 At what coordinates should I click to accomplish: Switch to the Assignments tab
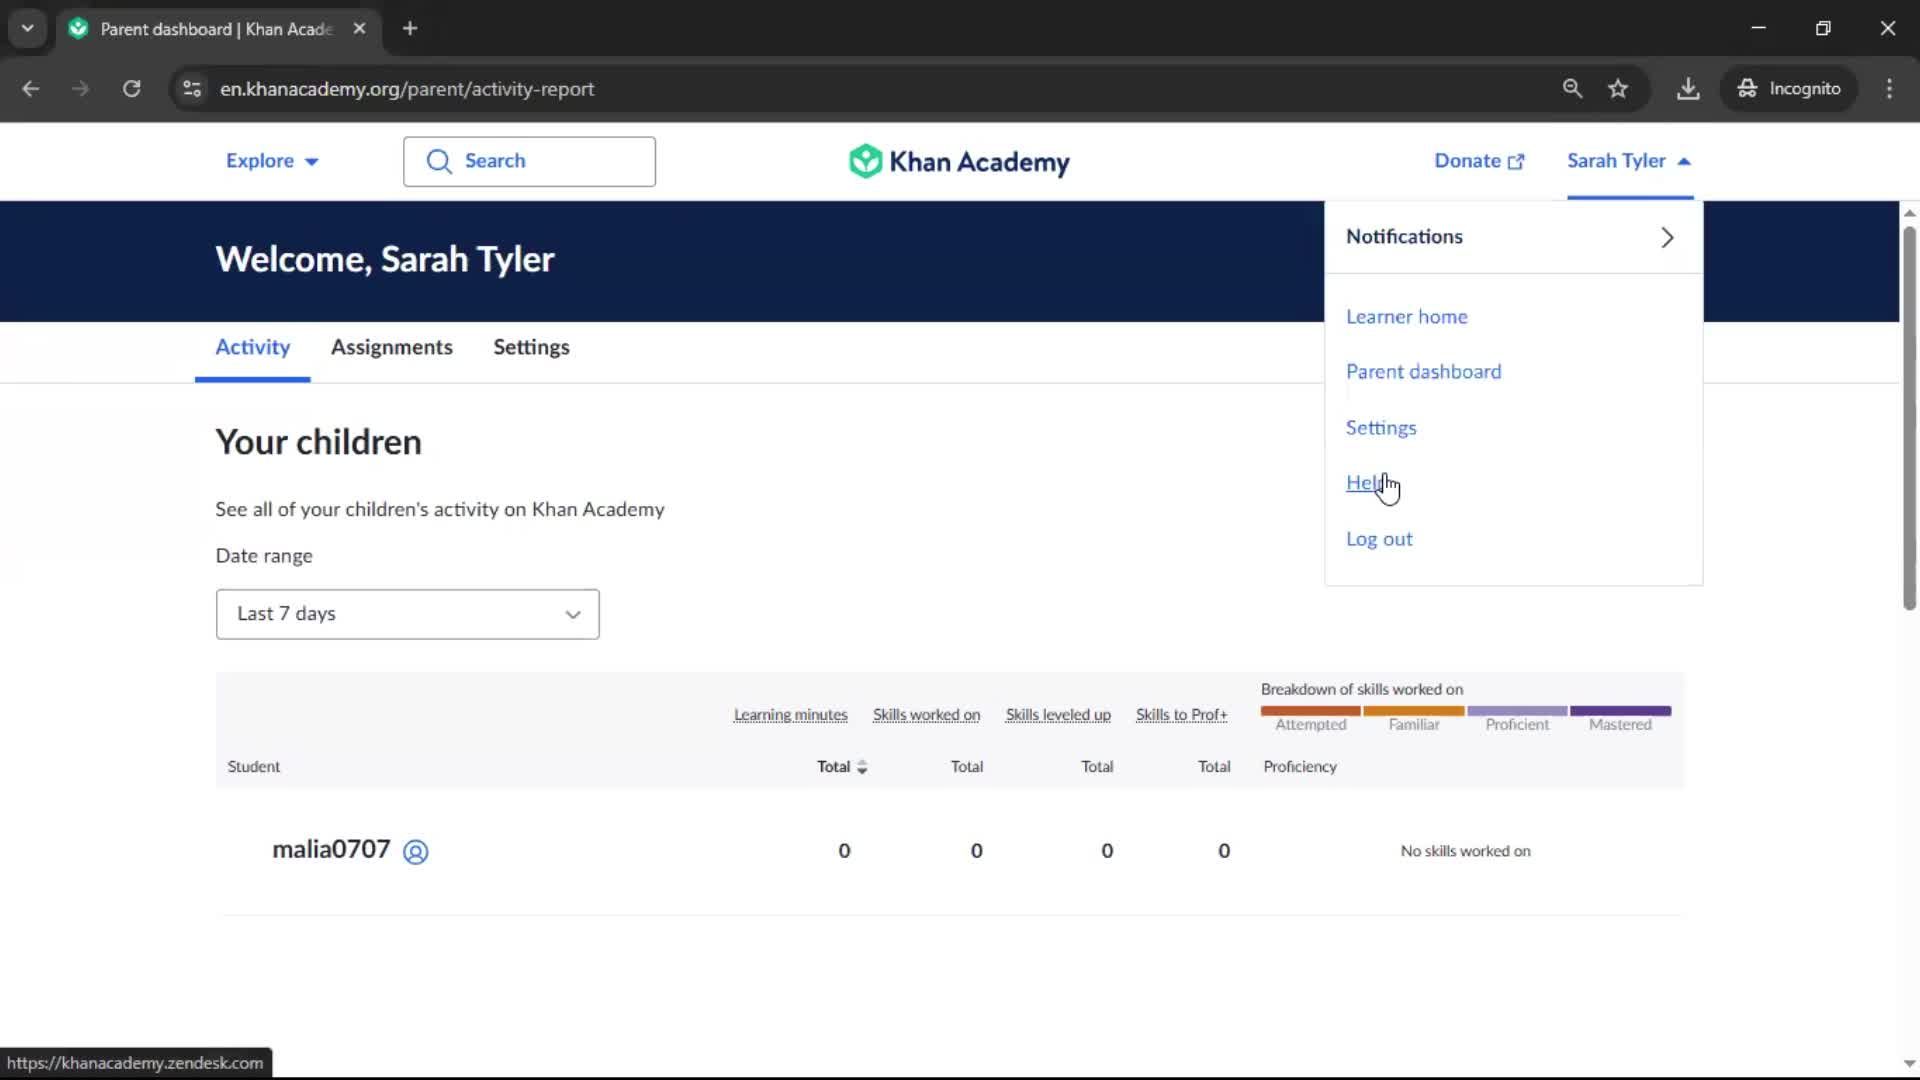tap(391, 348)
